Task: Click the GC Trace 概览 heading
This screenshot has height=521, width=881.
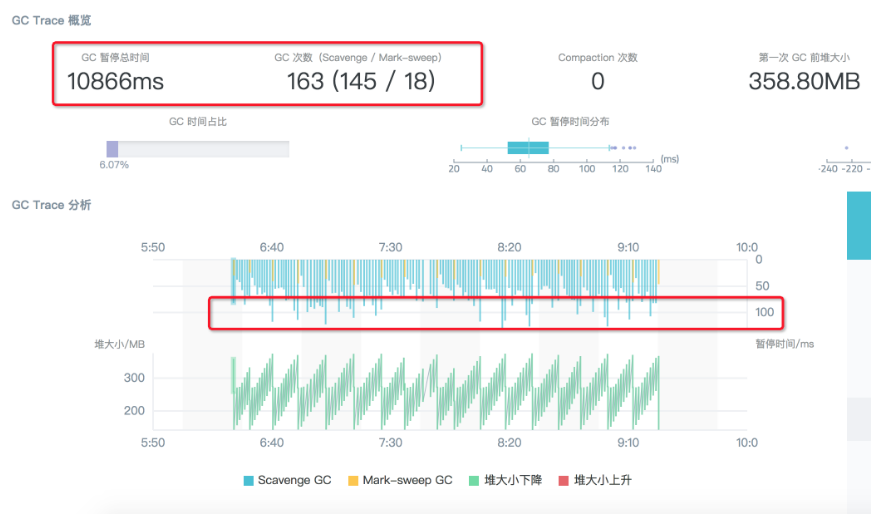Action: 51,20
